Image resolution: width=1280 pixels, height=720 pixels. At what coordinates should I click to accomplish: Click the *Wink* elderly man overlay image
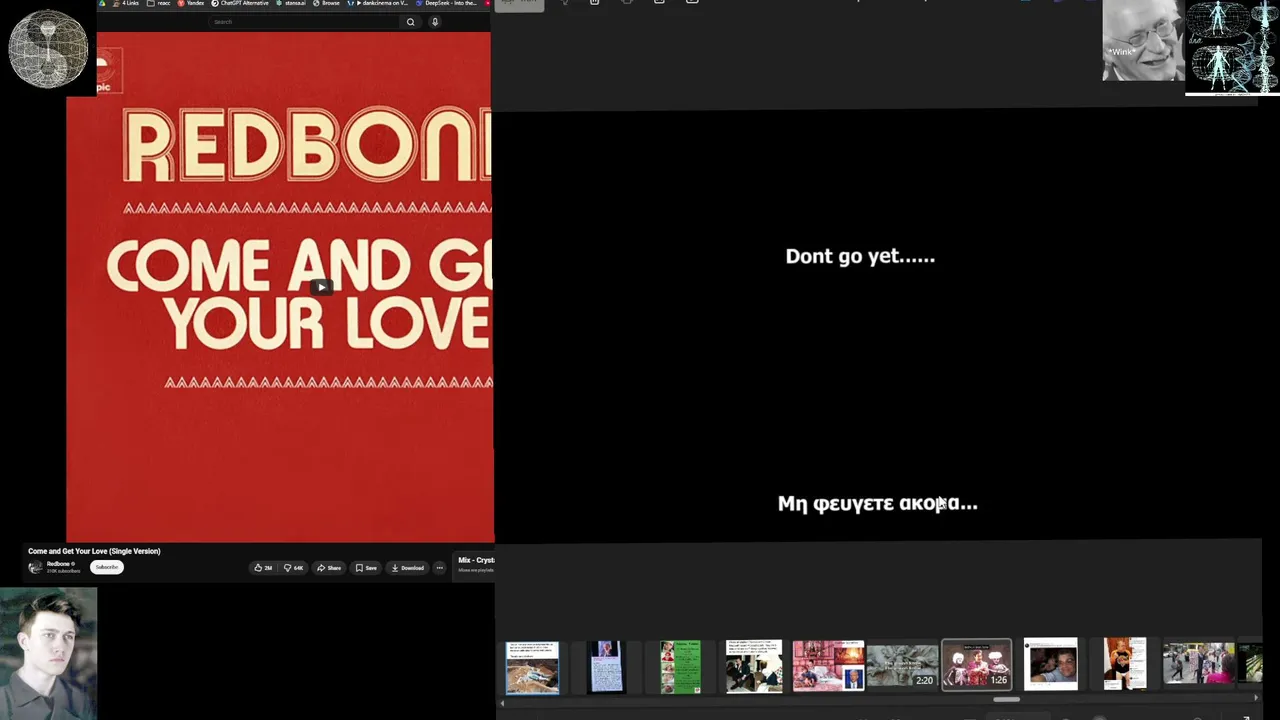pyautogui.click(x=1143, y=41)
